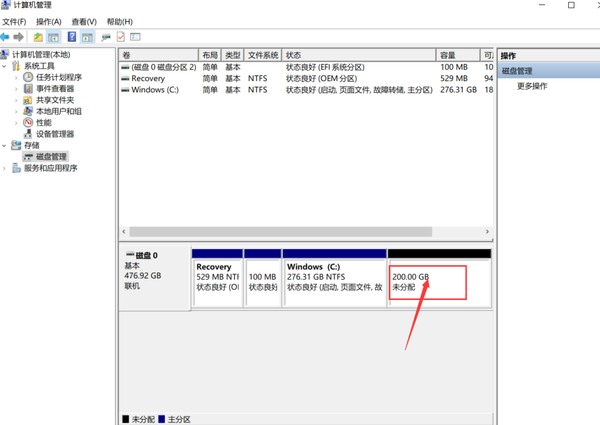The image size is (600, 425).
Task: Collapse the 存储 tree node
Action: (5, 145)
